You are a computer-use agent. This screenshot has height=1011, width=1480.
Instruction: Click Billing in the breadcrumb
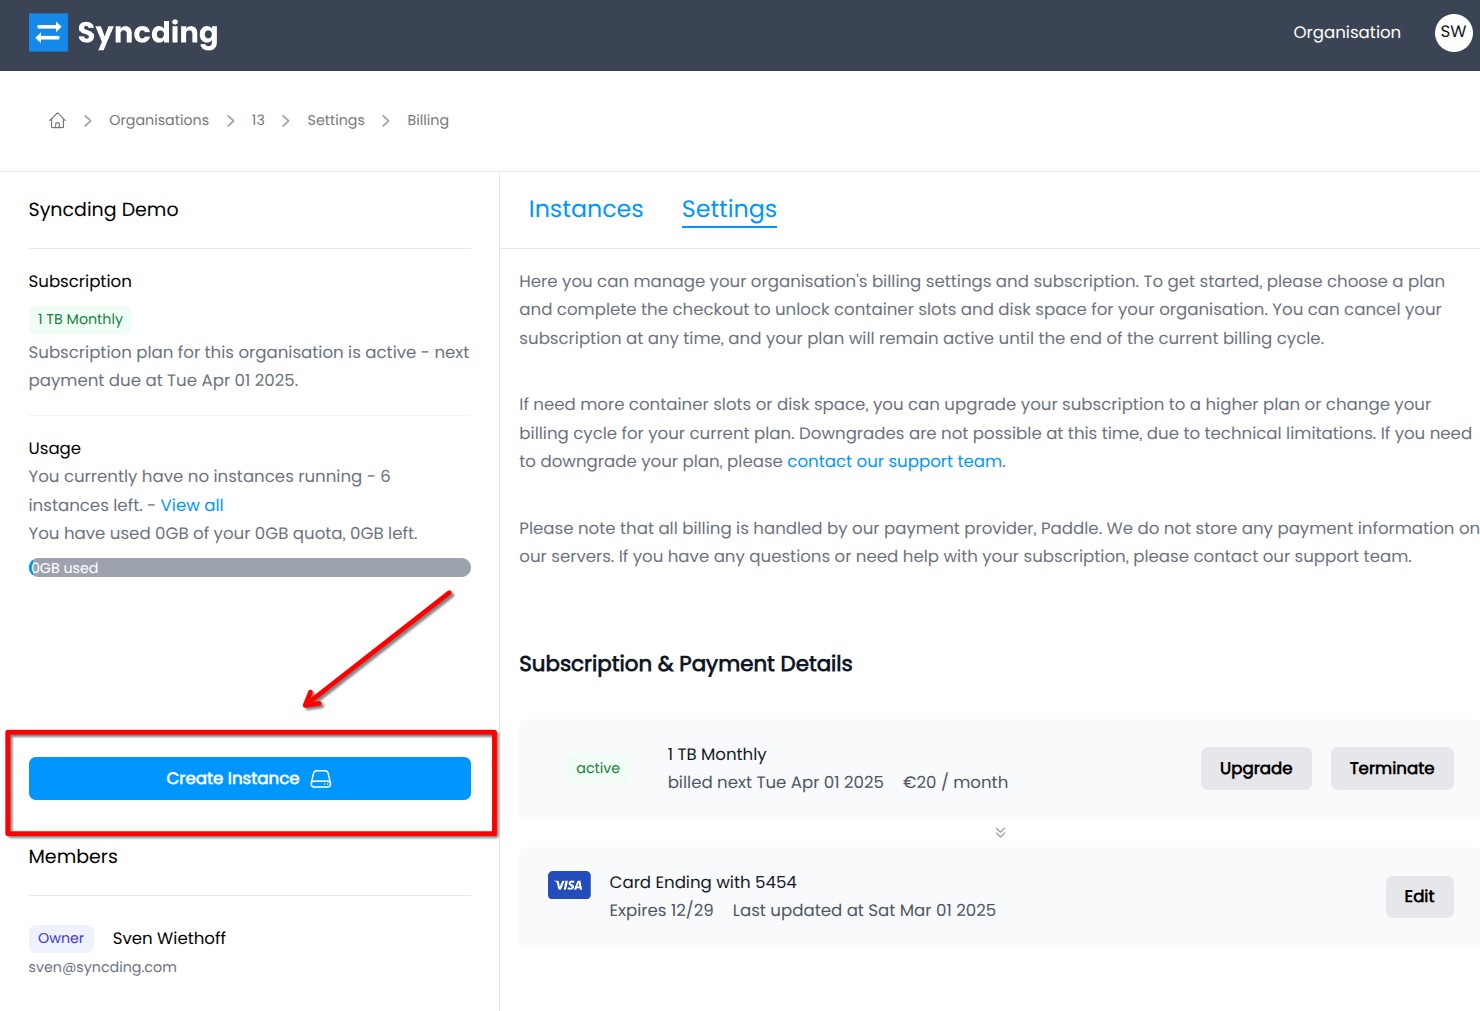(427, 120)
